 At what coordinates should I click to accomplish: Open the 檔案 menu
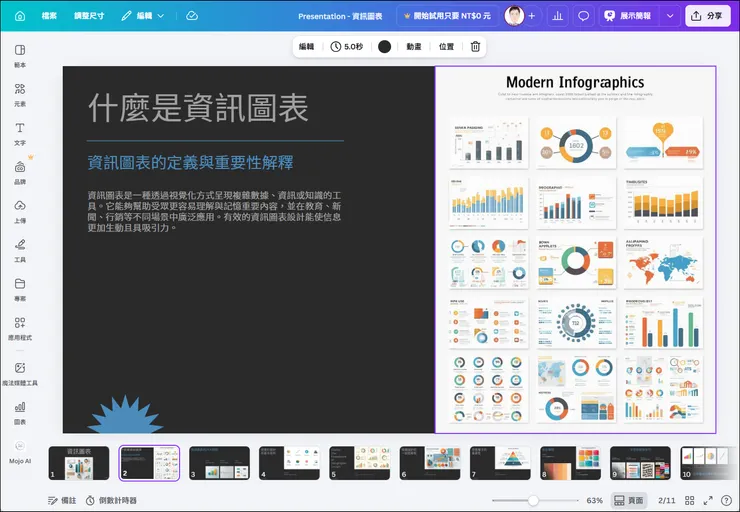pyautogui.click(x=49, y=16)
